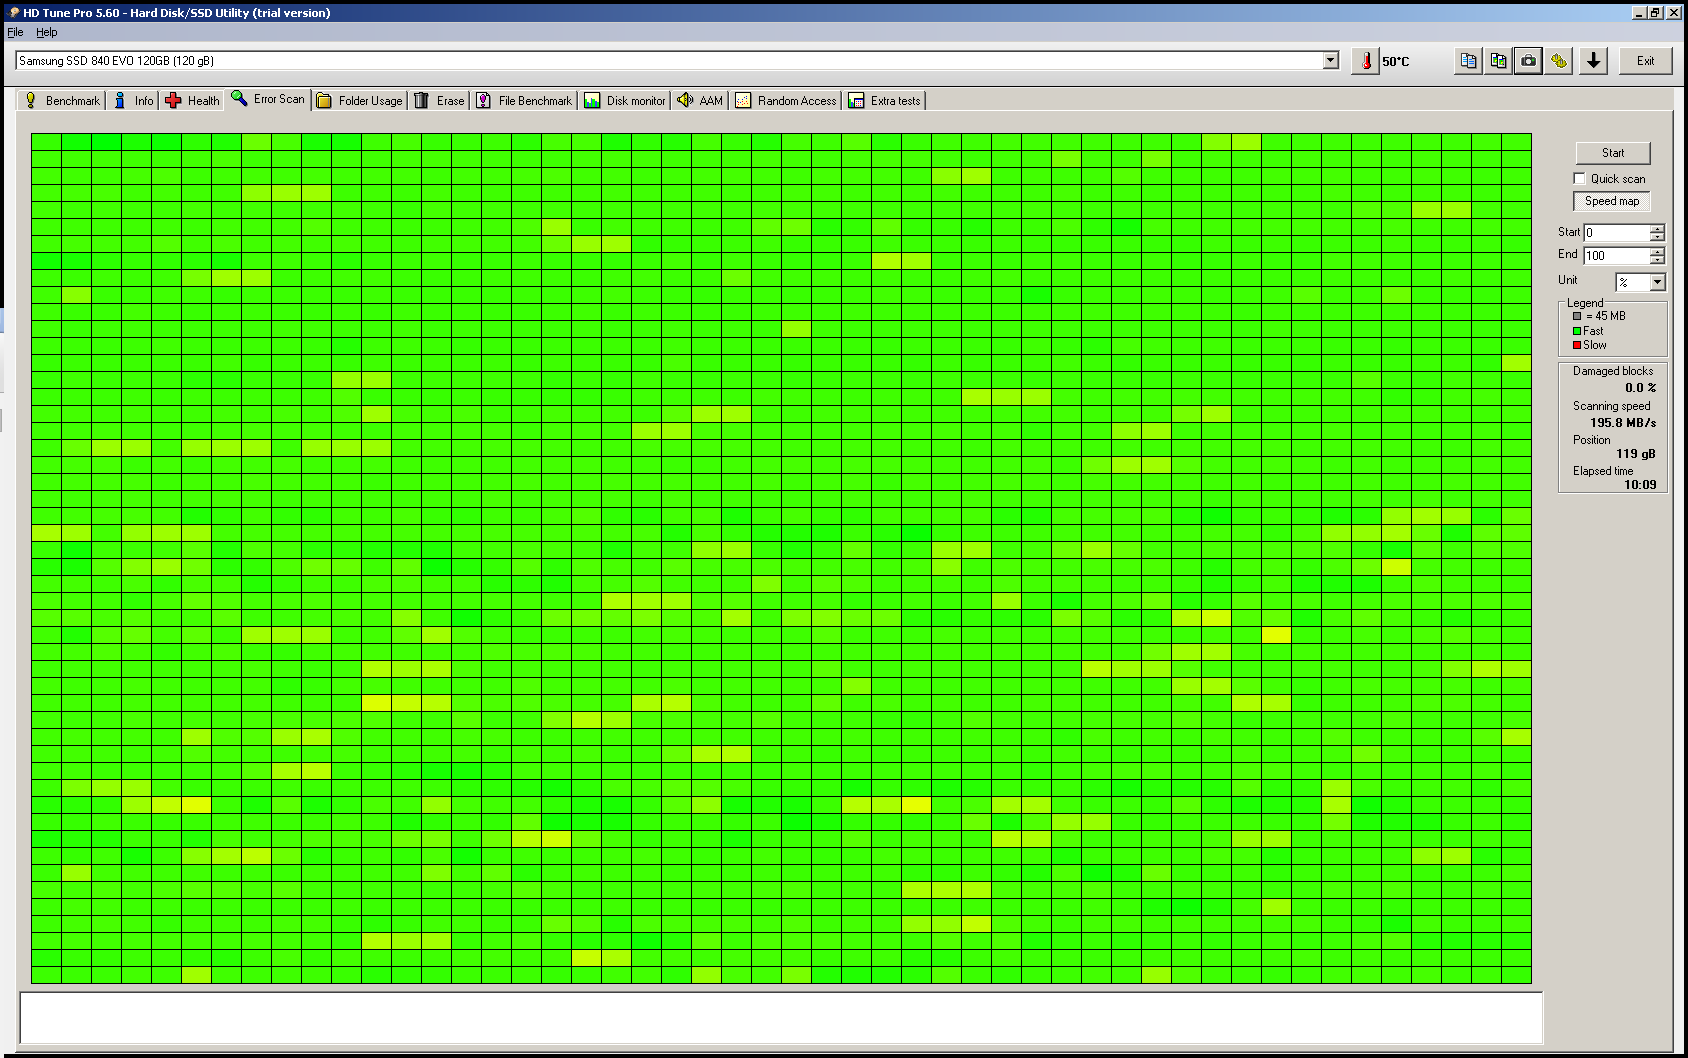This screenshot has height=1058, width=1688.
Task: Click the 50°C temperature reading
Action: click(x=1395, y=62)
